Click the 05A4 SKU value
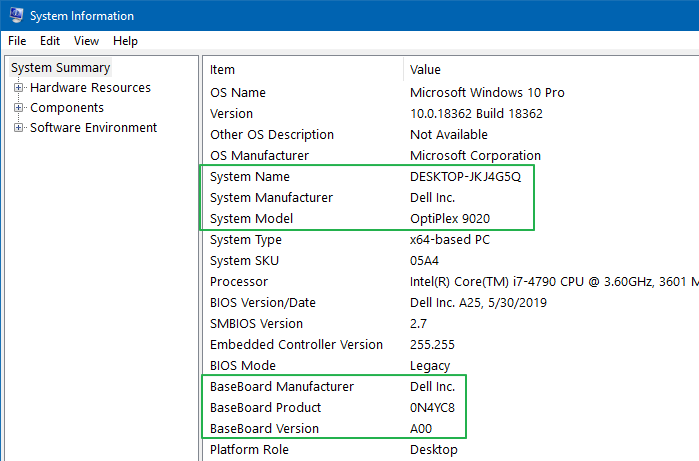699x461 pixels. pos(424,260)
